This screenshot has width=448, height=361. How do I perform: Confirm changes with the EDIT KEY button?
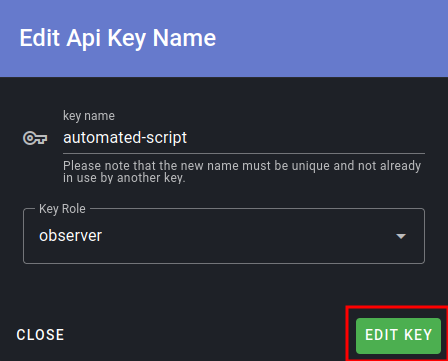pyautogui.click(x=398, y=335)
